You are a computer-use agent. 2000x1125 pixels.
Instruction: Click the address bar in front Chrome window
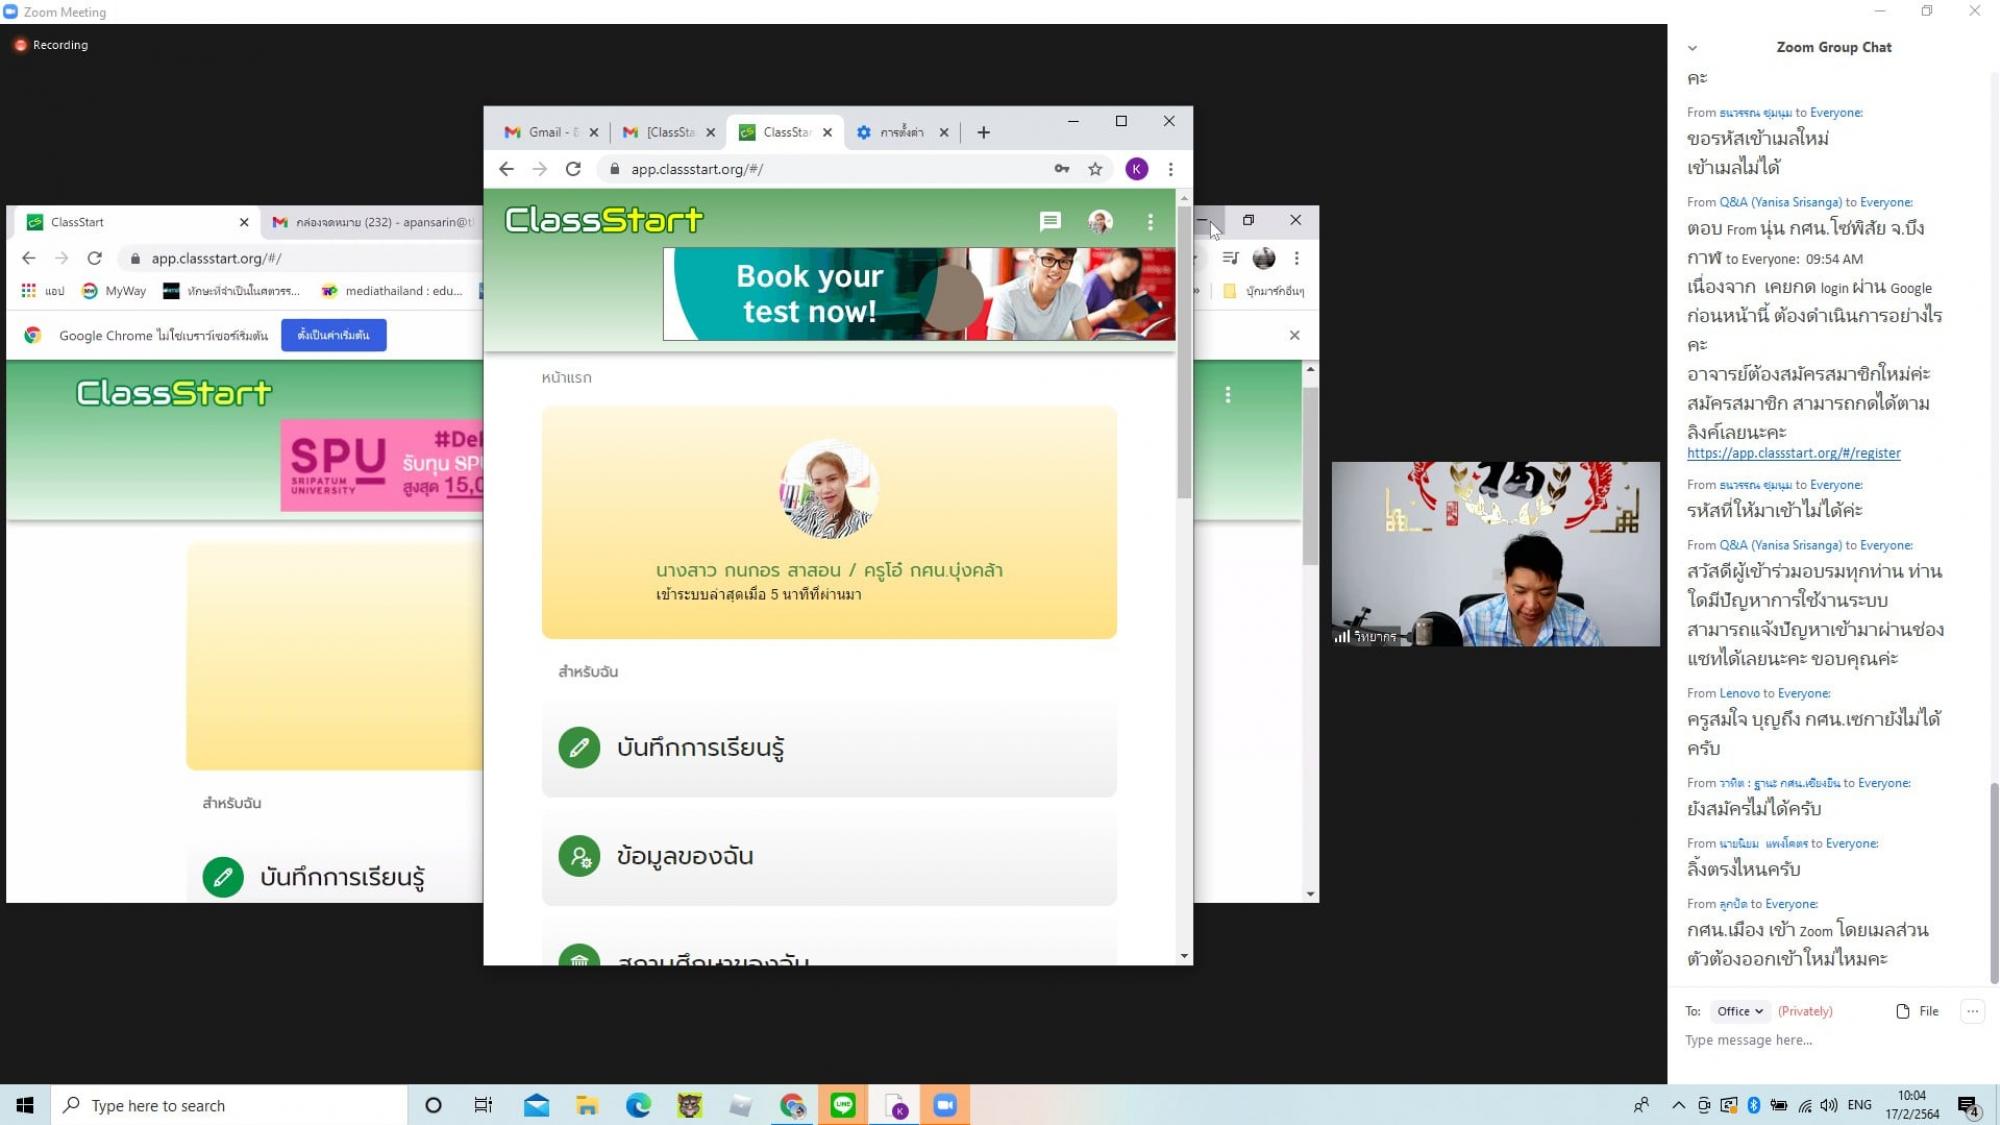(830, 169)
